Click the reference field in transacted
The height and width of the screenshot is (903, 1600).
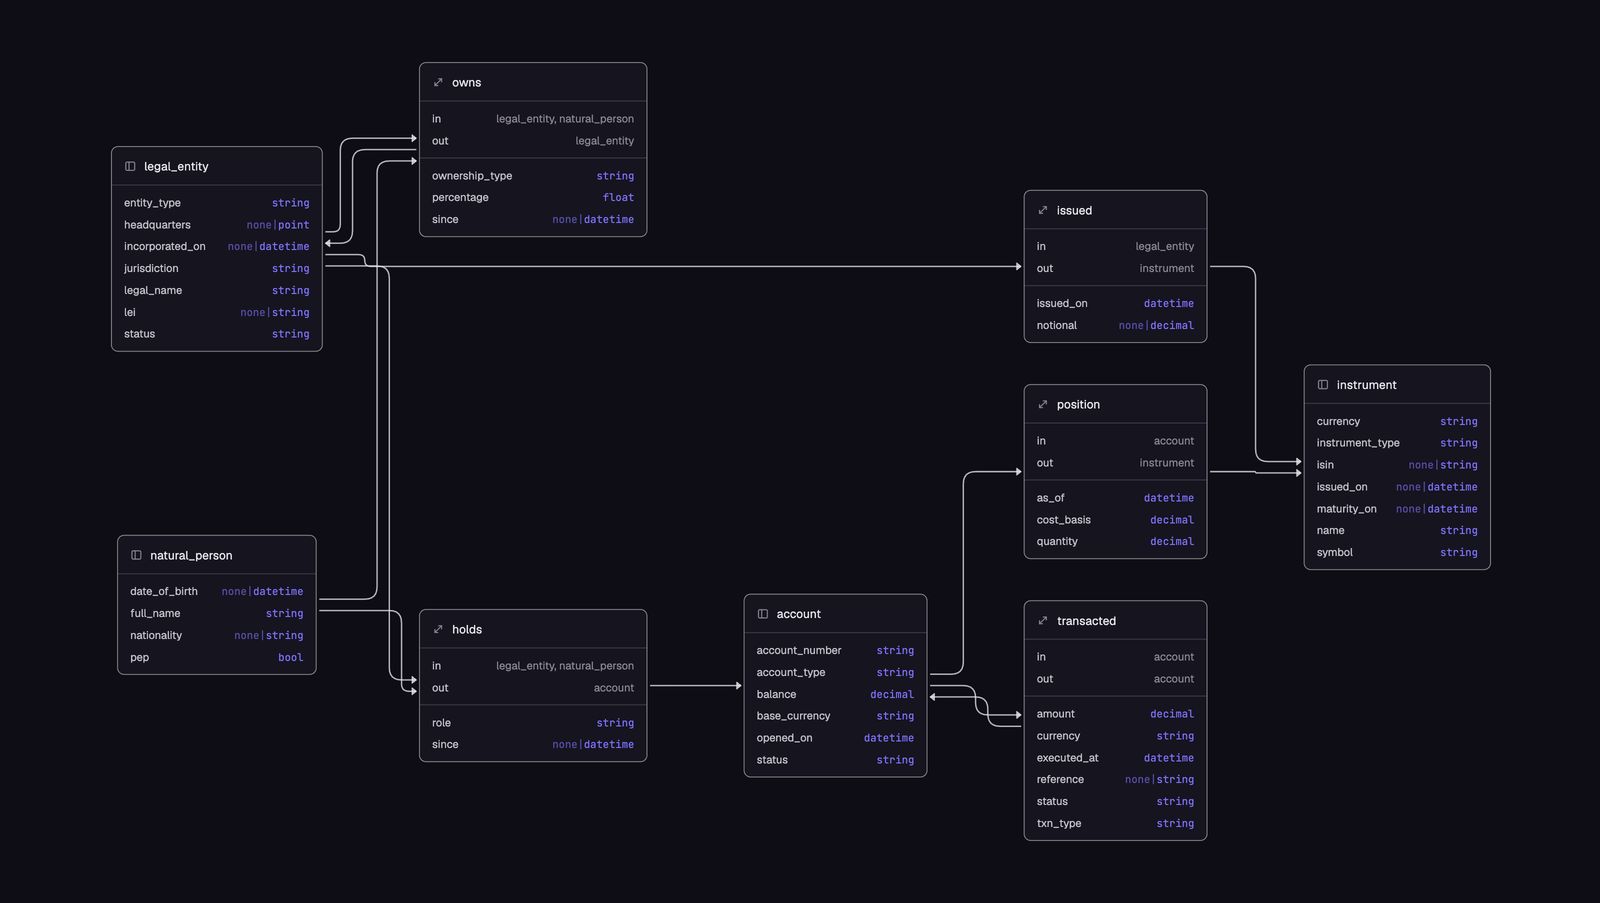point(1115,779)
